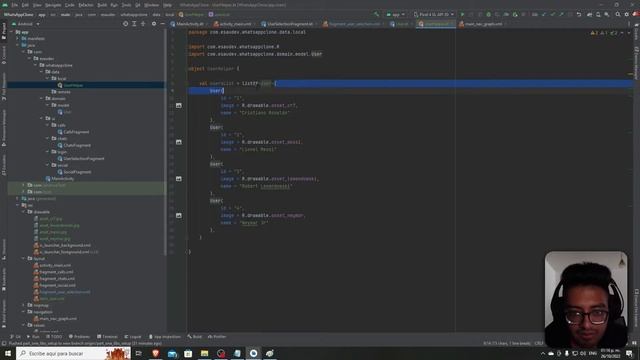
Task: Open the Profiler tool window
Action: (217, 337)
